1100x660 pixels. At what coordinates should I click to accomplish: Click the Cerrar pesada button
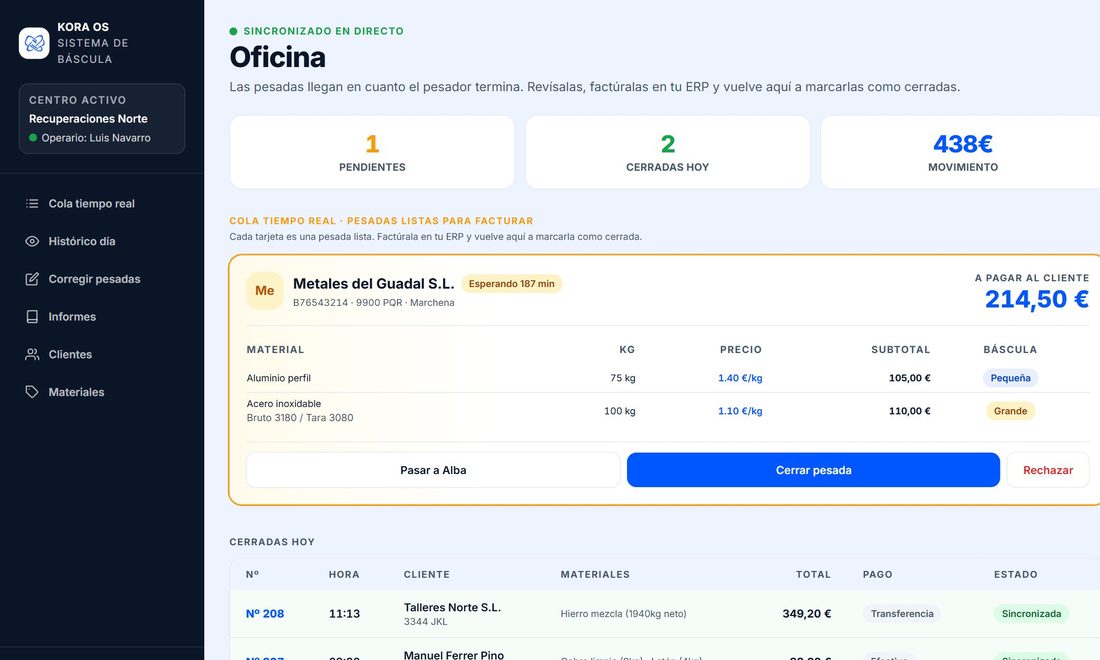(813, 470)
